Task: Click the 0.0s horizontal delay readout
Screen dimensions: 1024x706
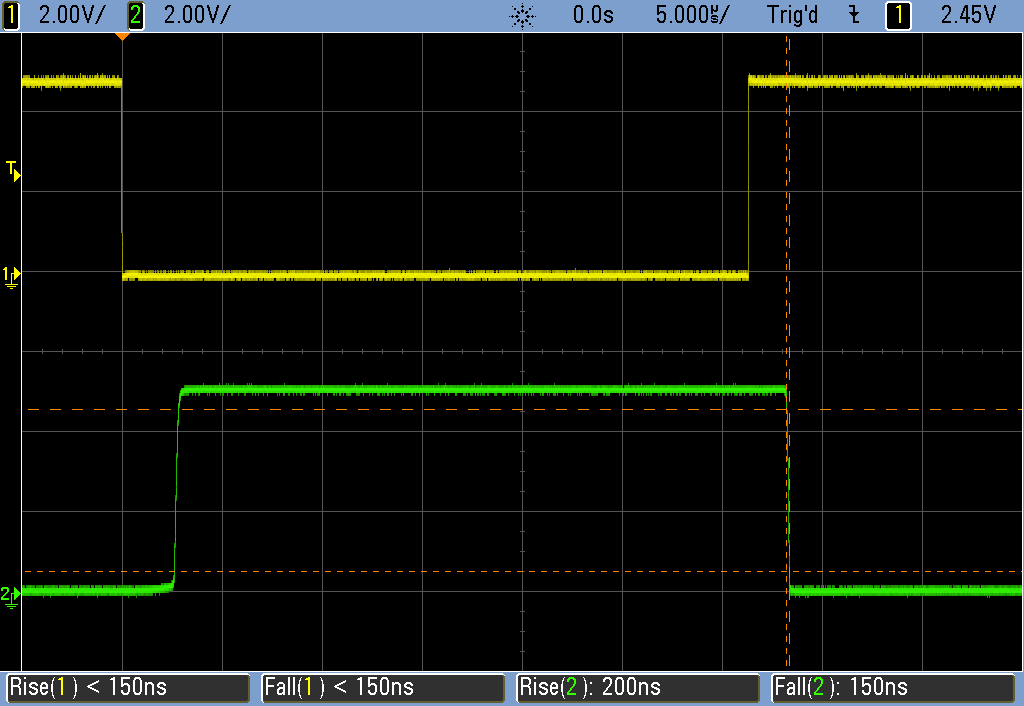Action: point(594,15)
